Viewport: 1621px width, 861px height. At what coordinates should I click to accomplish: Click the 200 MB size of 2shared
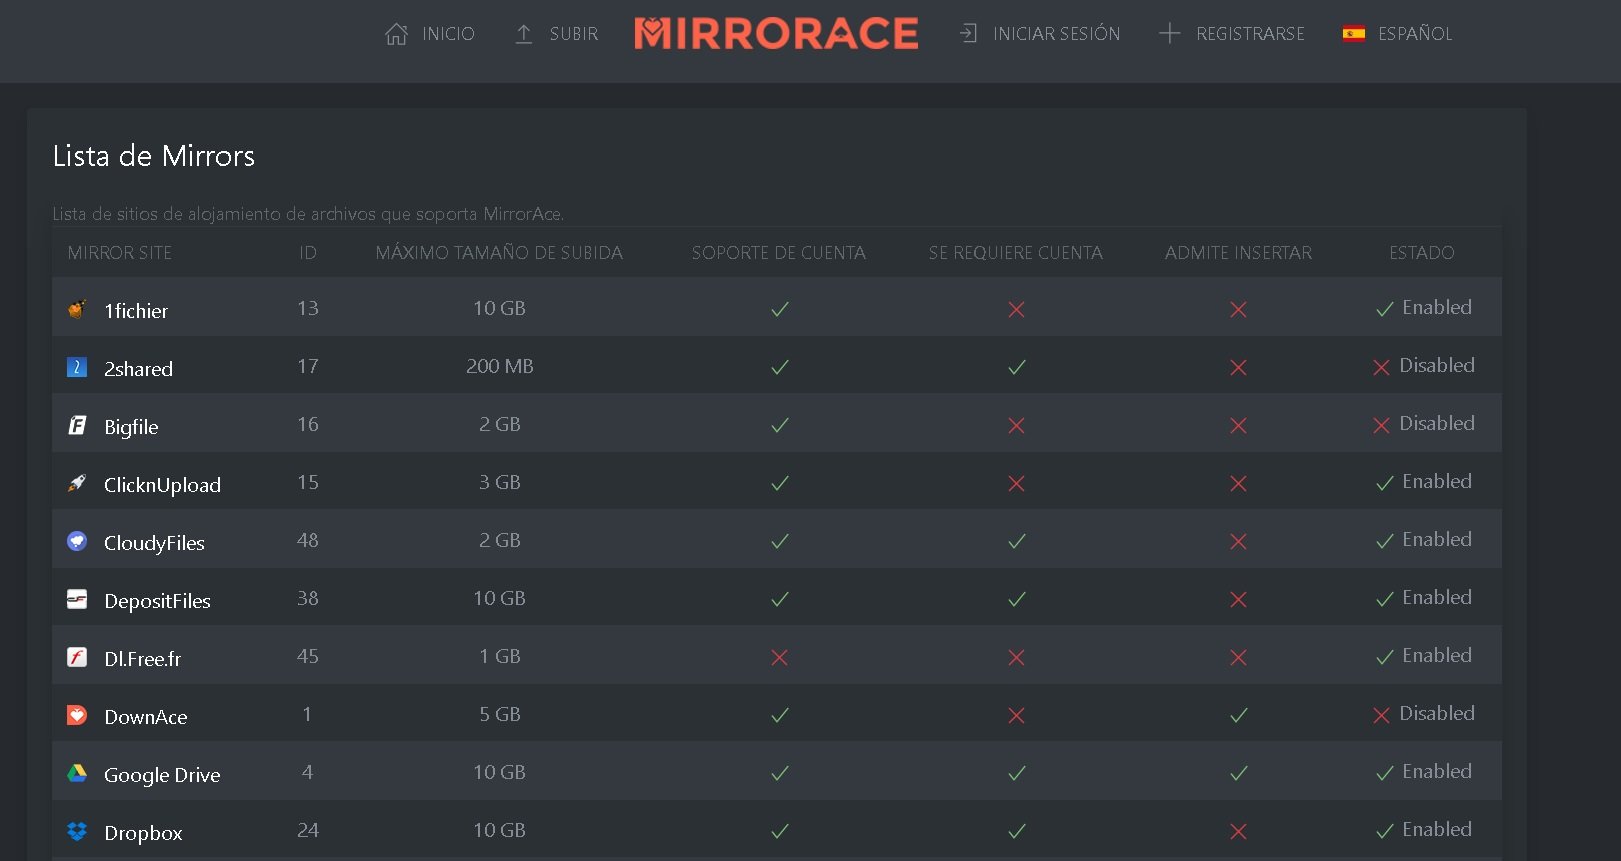pos(499,366)
